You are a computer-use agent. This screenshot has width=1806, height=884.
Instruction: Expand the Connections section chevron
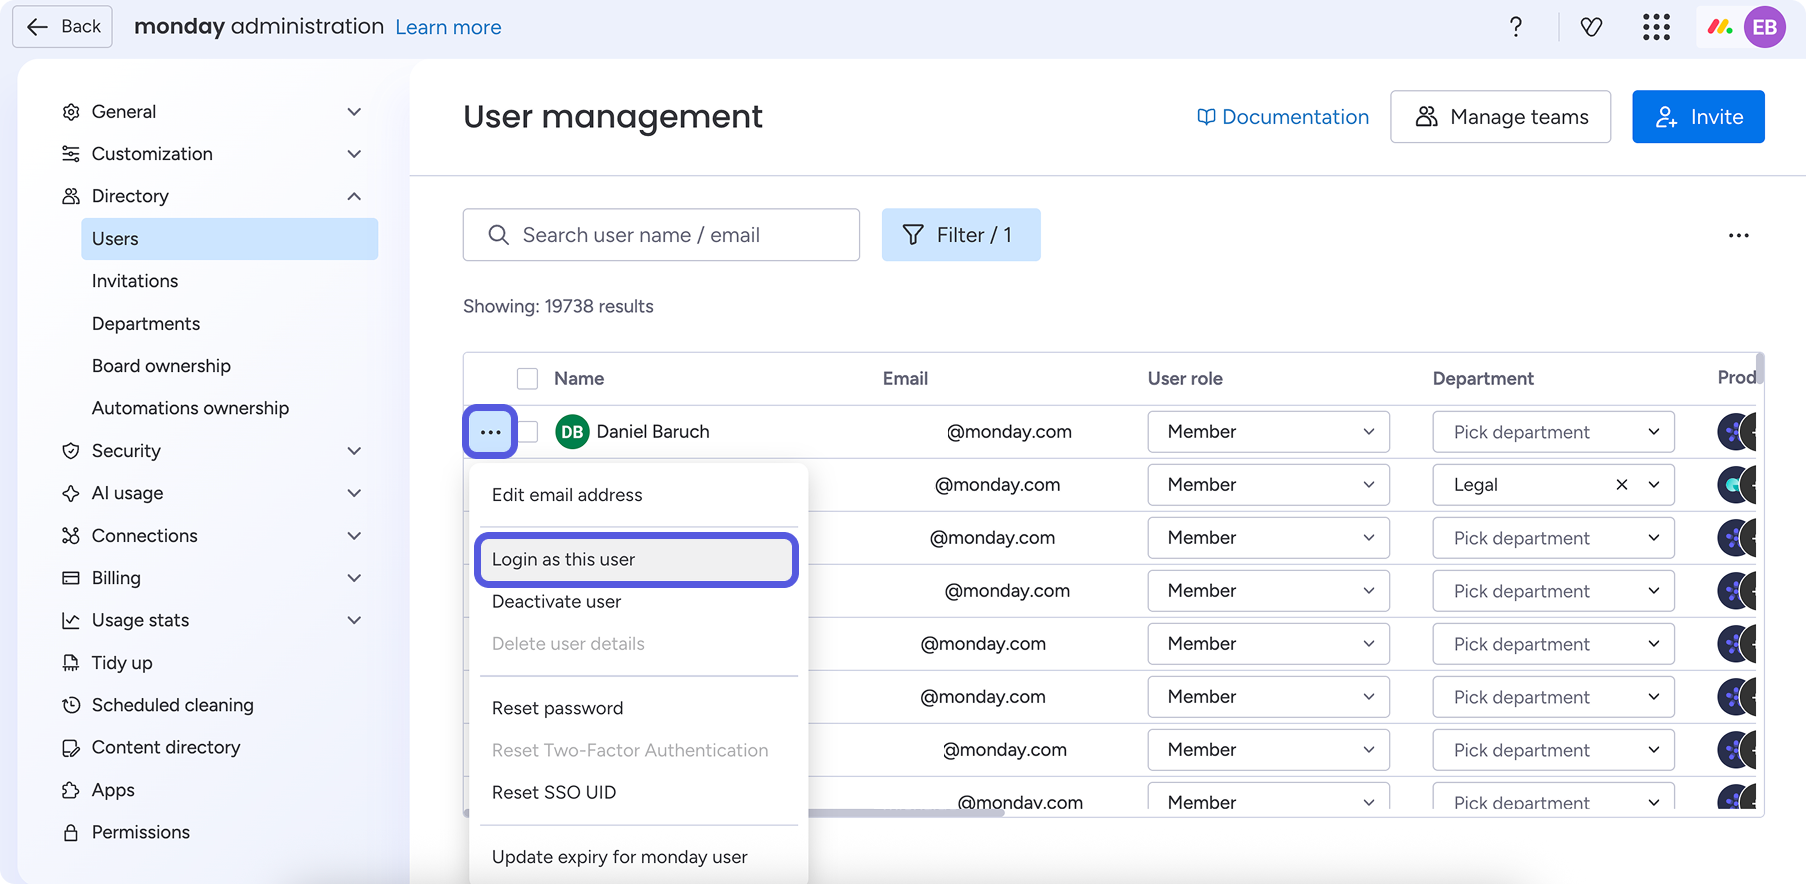[354, 536]
